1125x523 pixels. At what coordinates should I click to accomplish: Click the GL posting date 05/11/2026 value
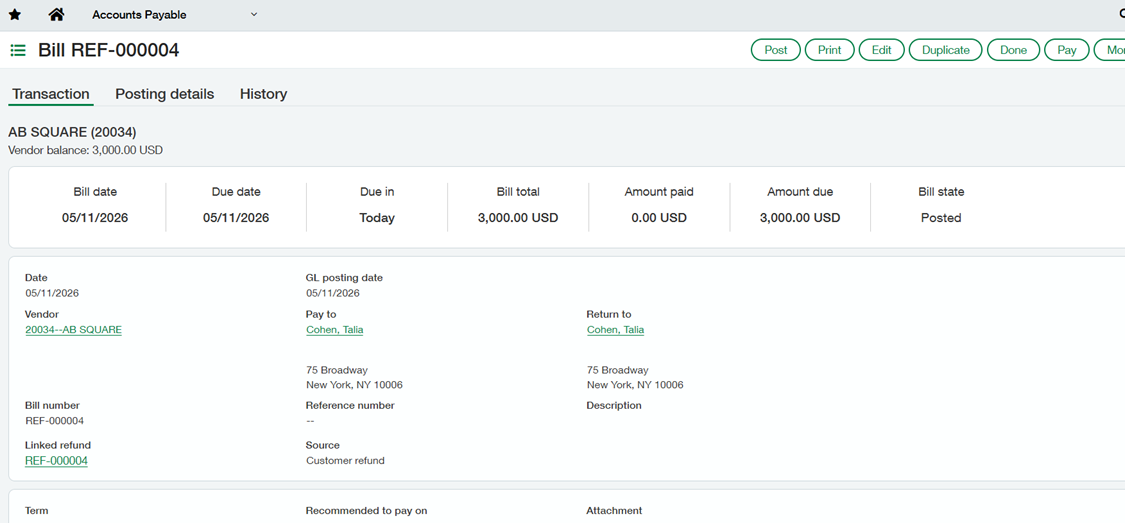coord(333,293)
